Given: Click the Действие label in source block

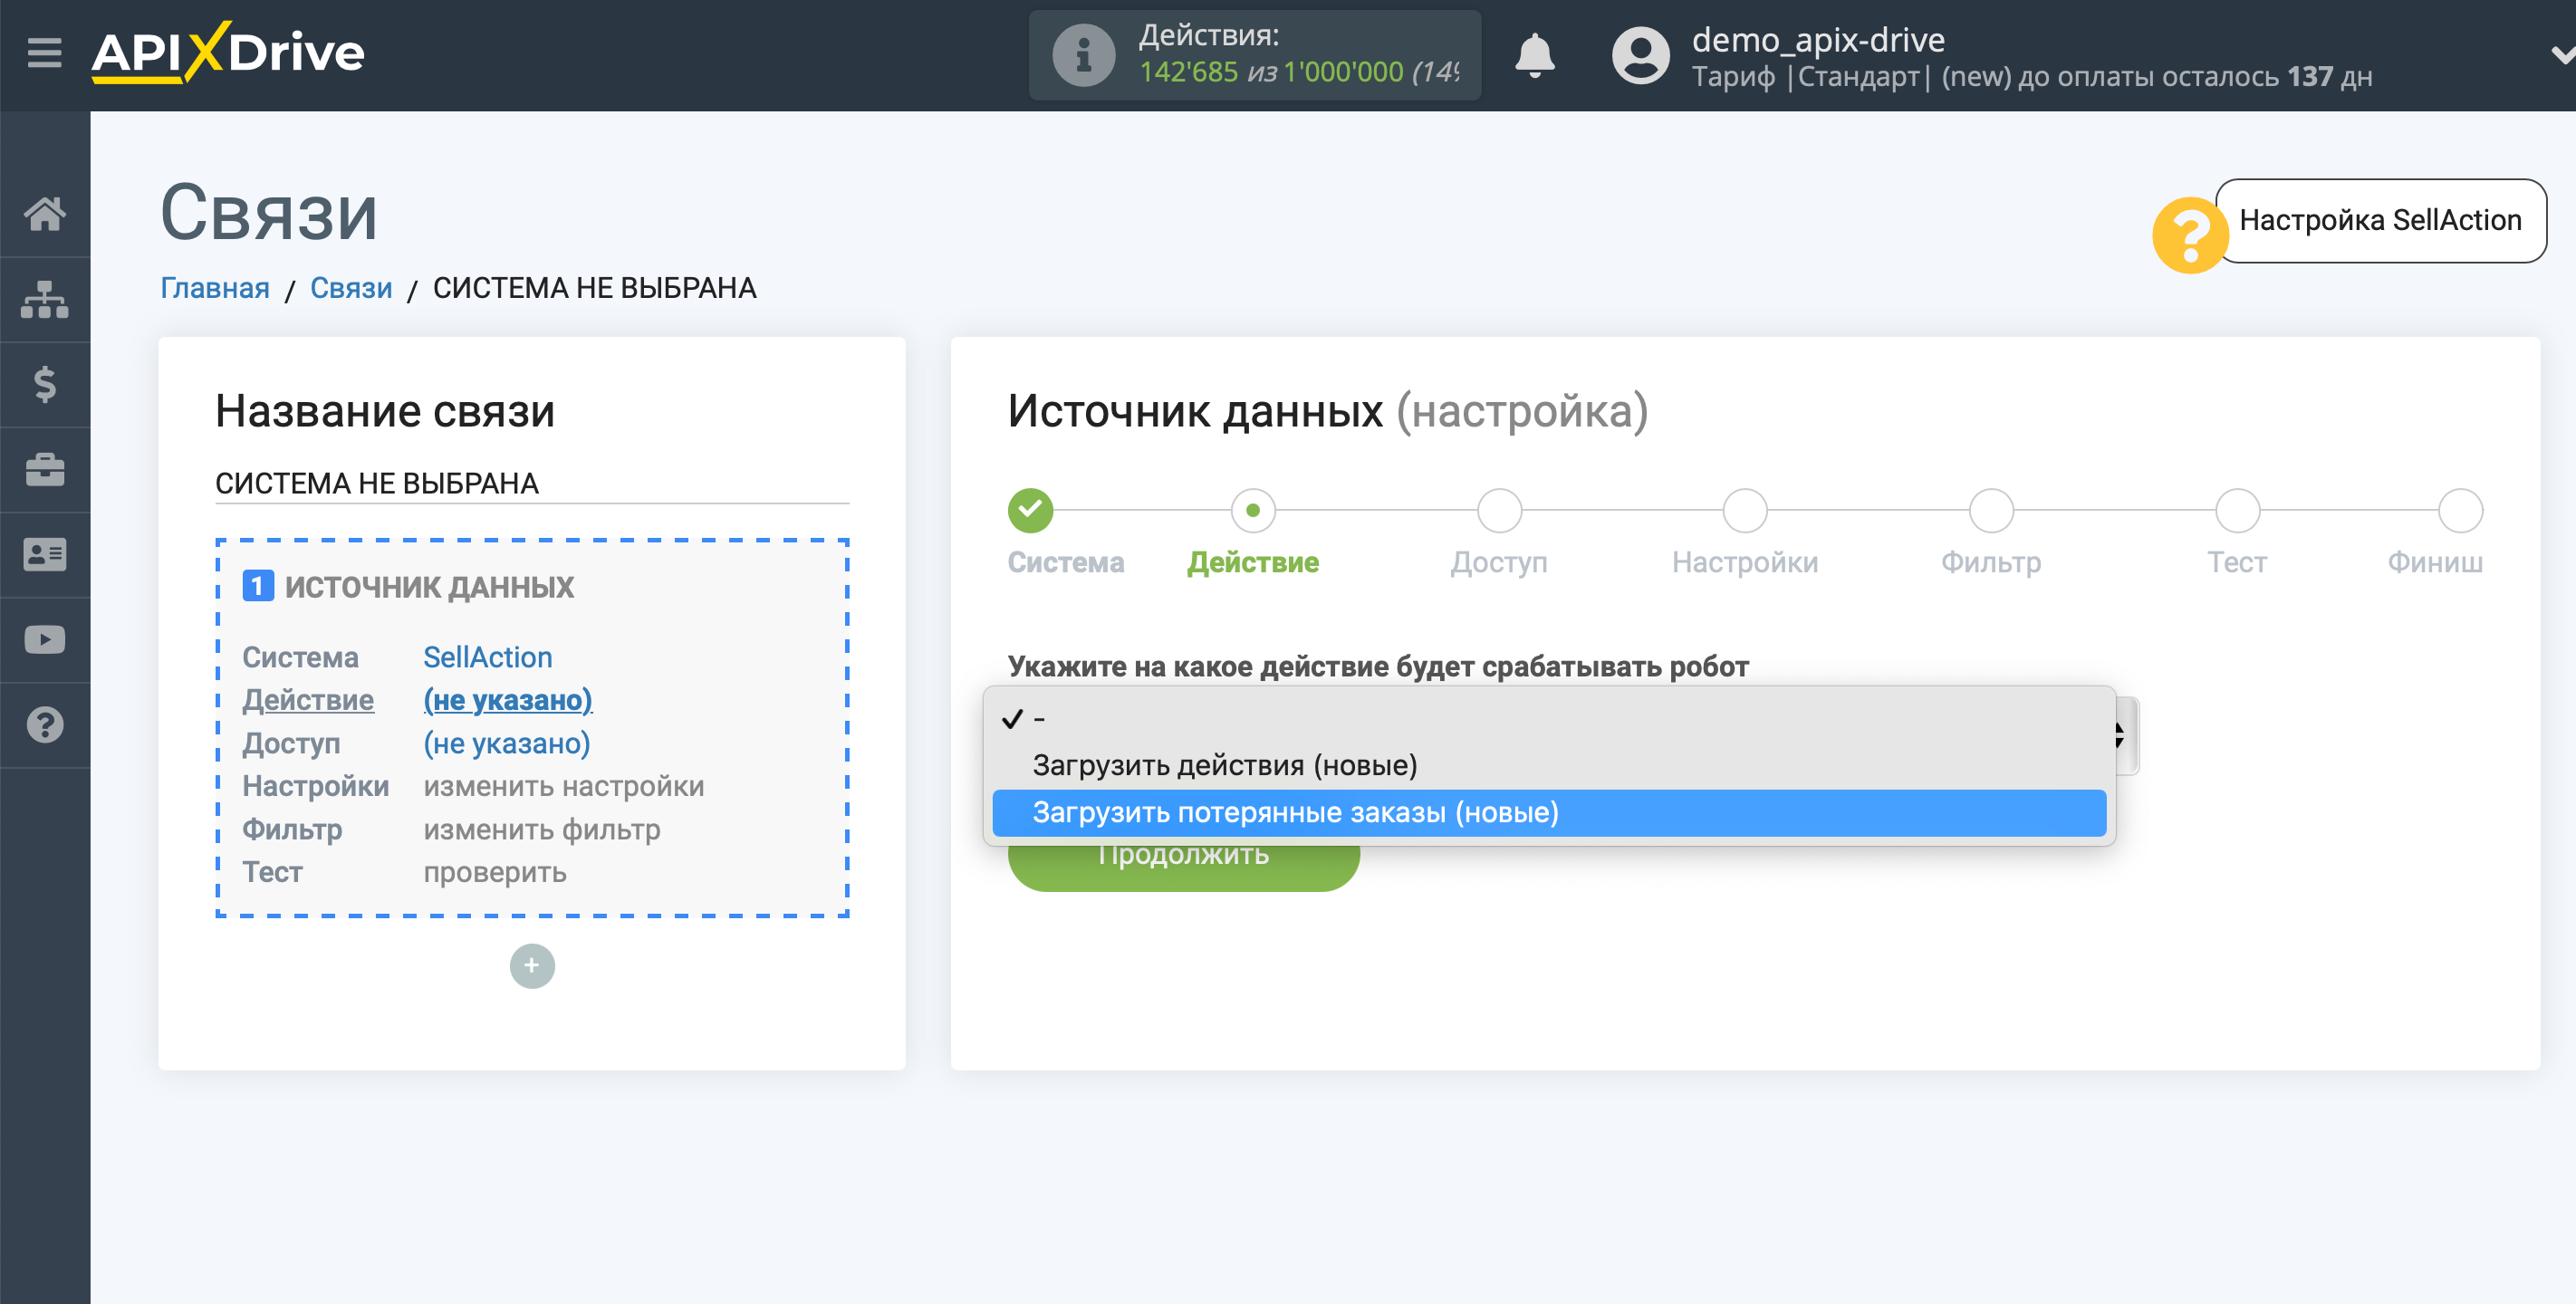Looking at the screenshot, I should (x=308, y=700).
